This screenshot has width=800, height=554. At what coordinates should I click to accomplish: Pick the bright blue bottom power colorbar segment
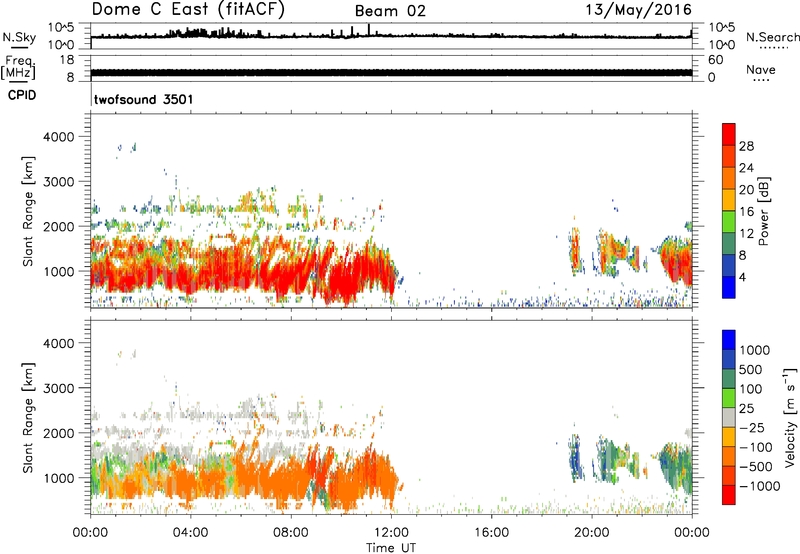pyautogui.click(x=729, y=287)
